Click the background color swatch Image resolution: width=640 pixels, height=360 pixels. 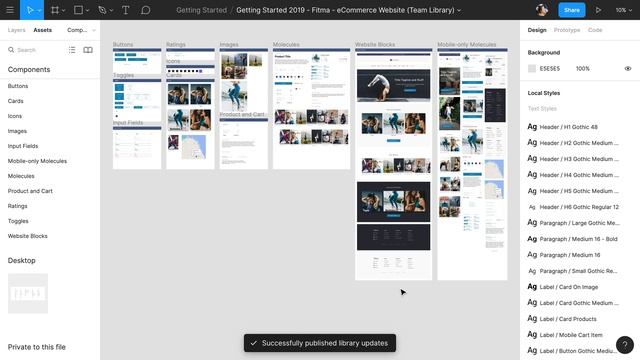click(532, 69)
